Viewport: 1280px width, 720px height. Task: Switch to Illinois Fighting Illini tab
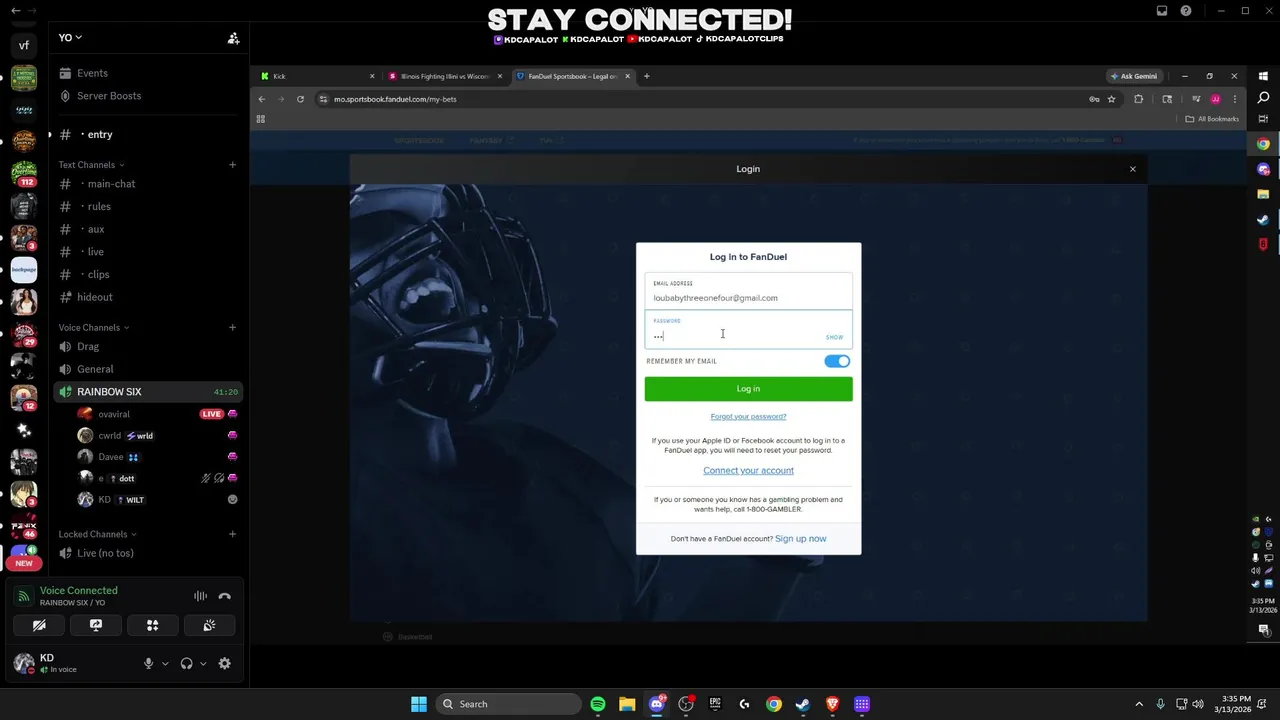pyautogui.click(x=444, y=76)
